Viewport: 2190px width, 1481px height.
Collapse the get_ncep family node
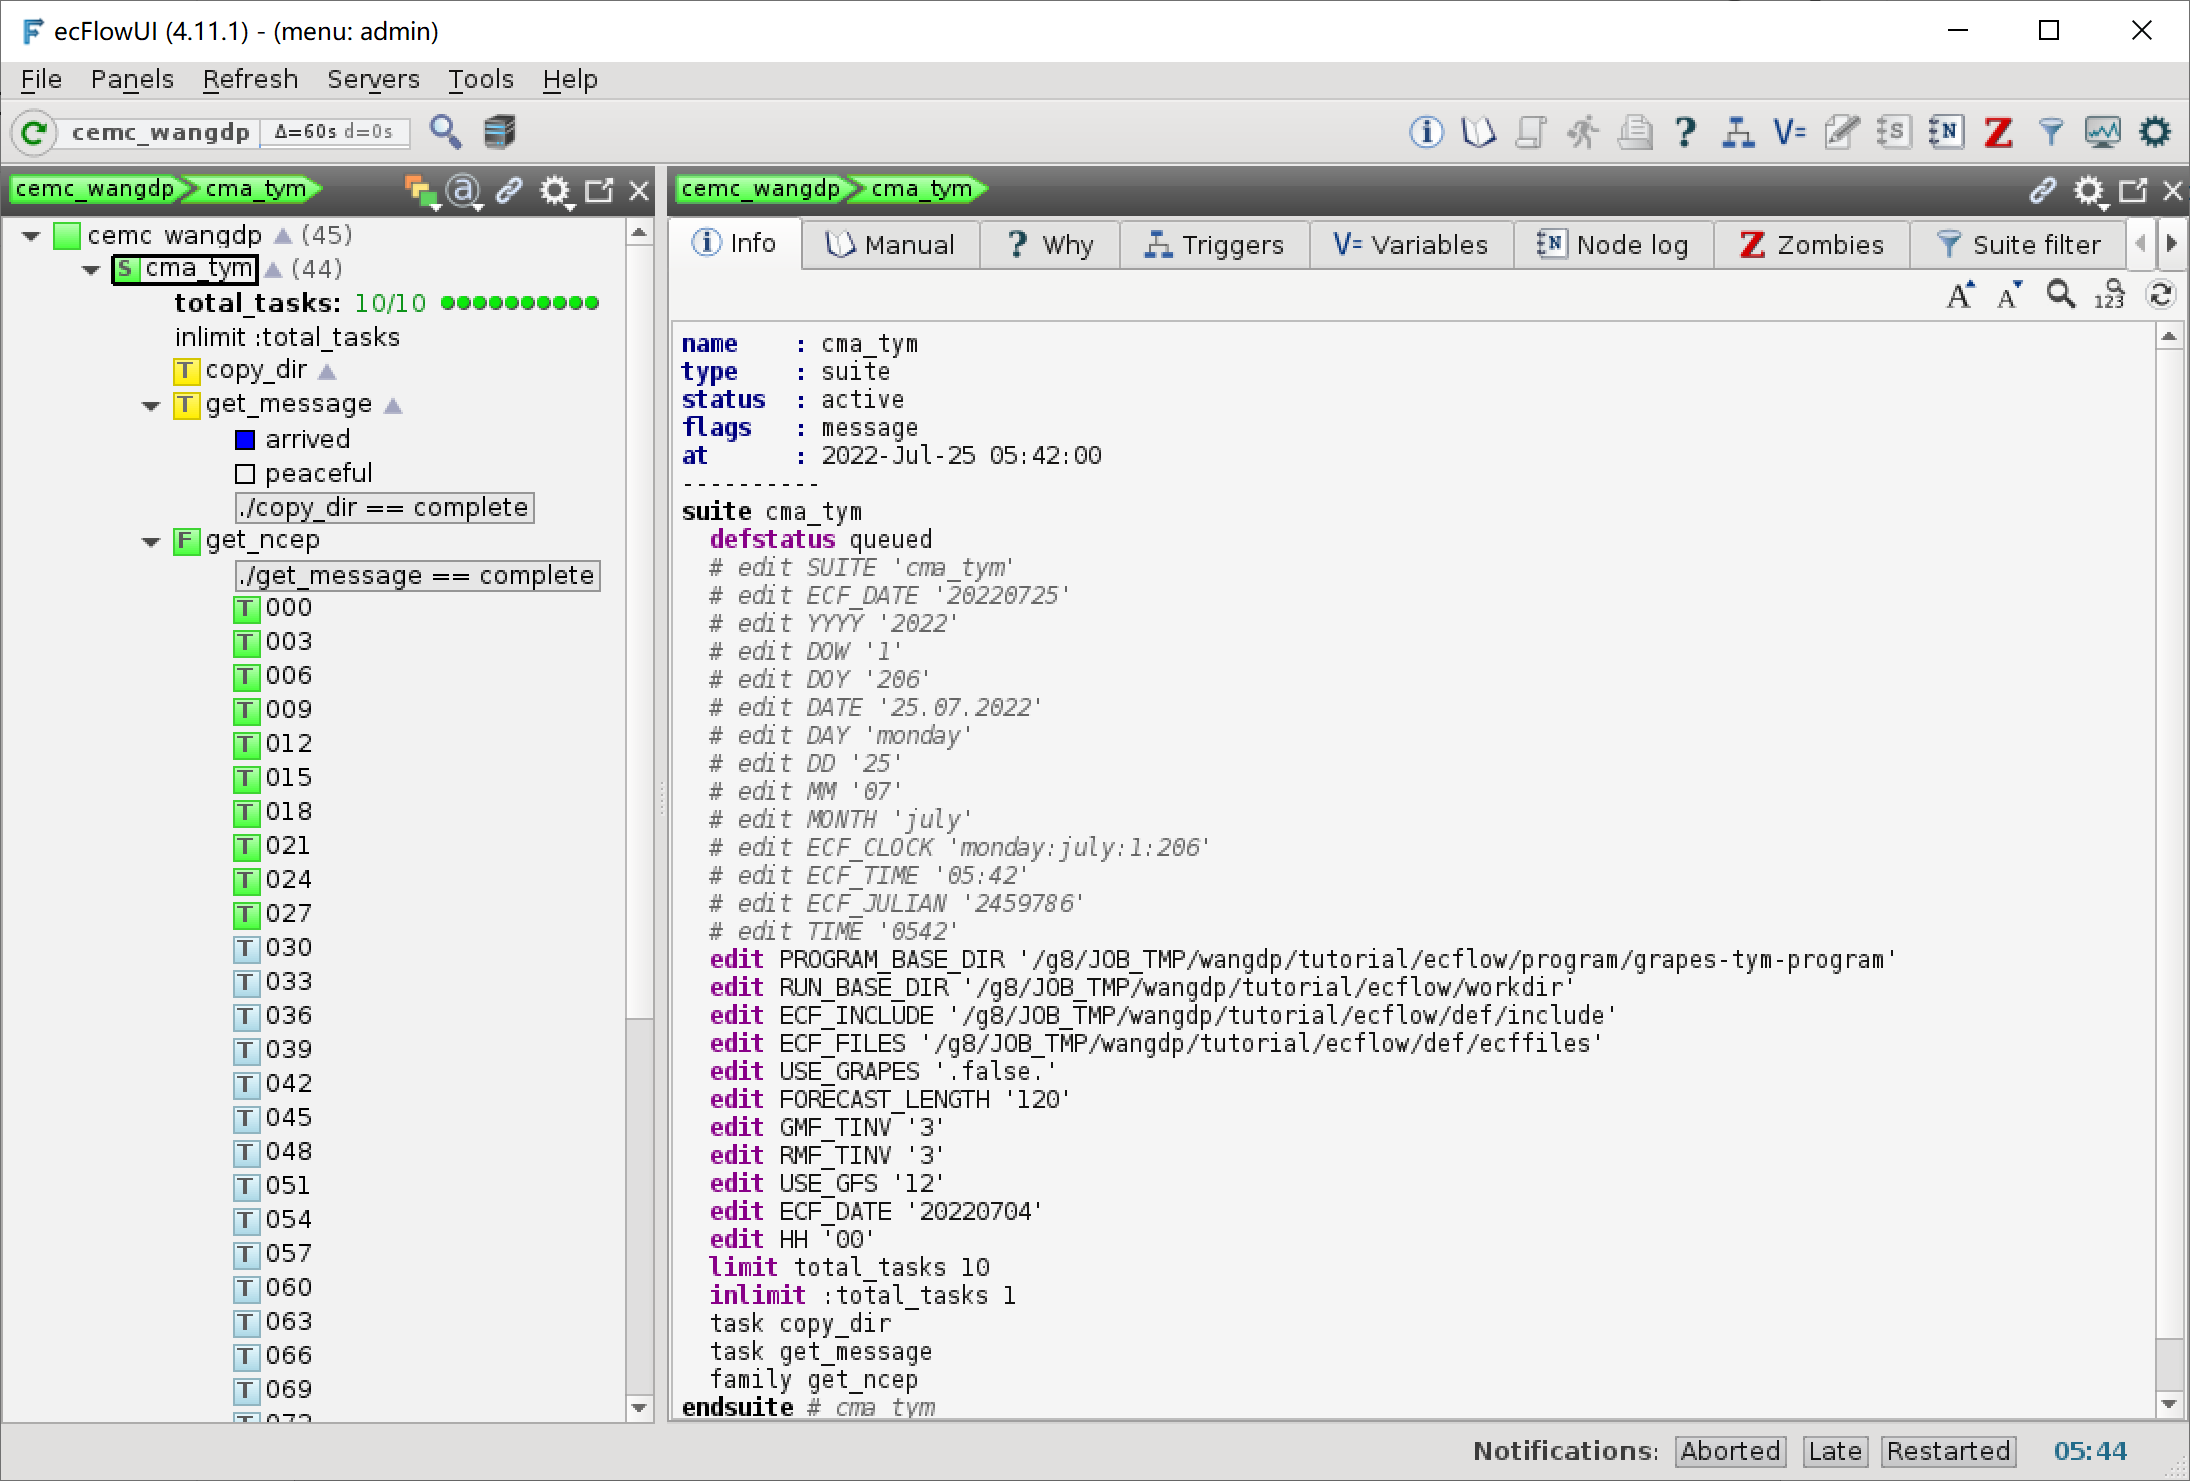coord(151,542)
